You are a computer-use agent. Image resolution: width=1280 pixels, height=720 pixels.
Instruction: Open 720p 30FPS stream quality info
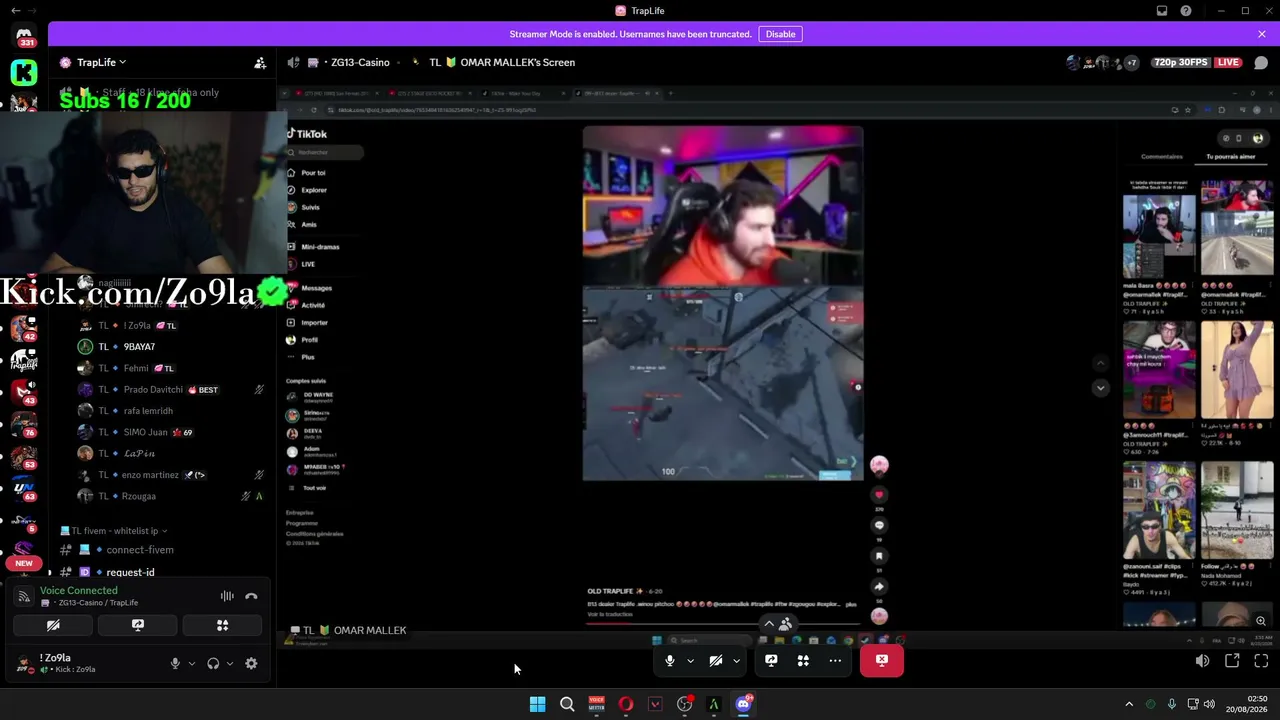tap(1180, 62)
